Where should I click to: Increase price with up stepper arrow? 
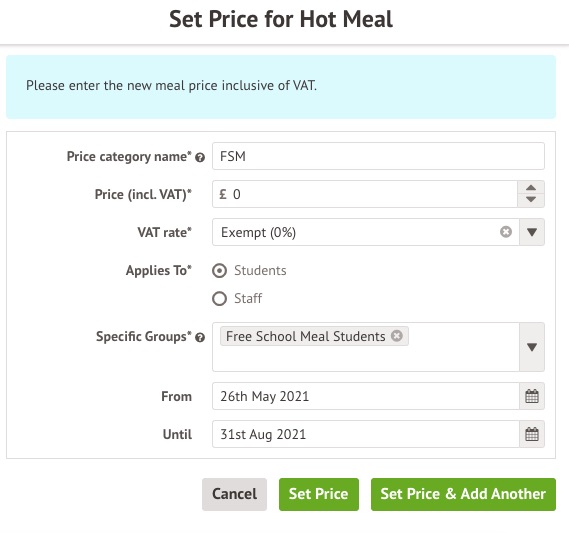point(531,188)
